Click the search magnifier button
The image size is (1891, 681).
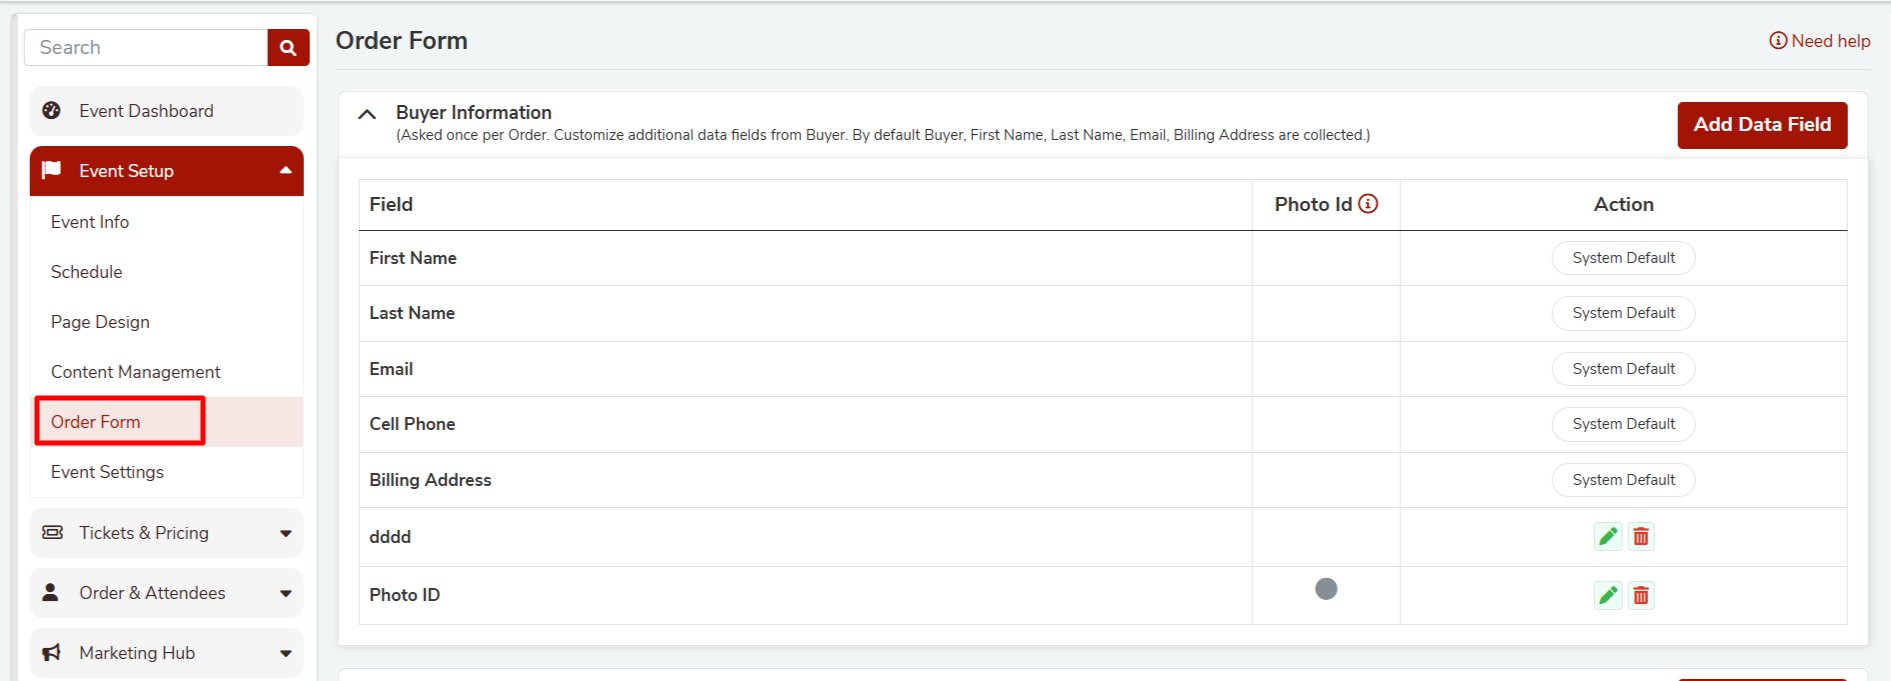[288, 47]
